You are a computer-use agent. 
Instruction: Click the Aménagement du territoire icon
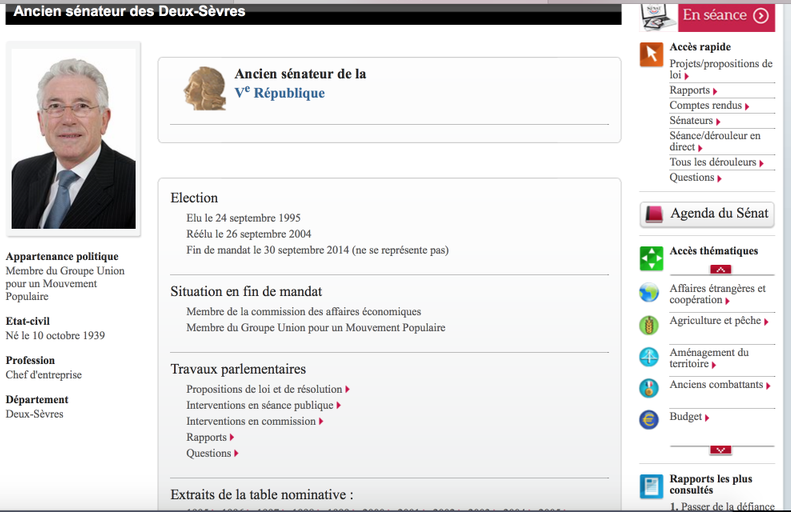point(649,357)
